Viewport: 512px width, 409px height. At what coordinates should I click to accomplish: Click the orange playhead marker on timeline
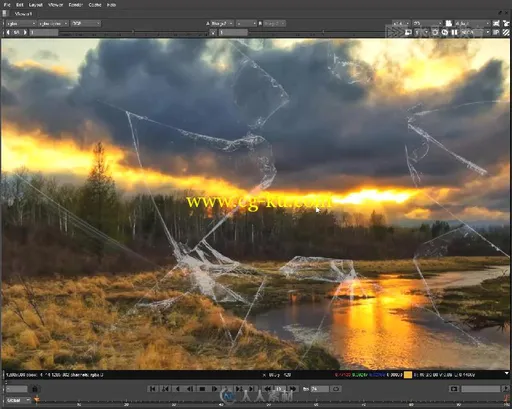click(x=37, y=399)
